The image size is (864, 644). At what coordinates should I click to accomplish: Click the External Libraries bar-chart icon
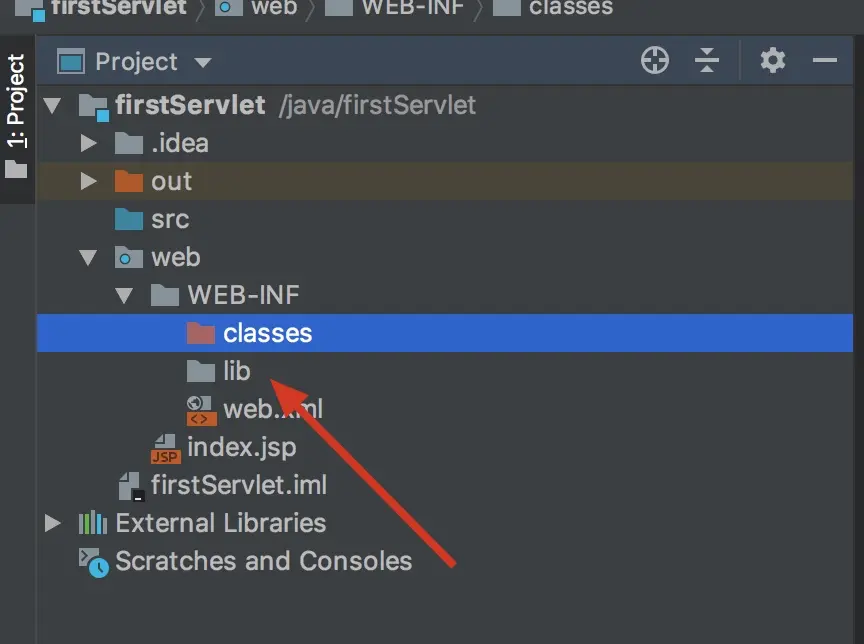click(92, 523)
